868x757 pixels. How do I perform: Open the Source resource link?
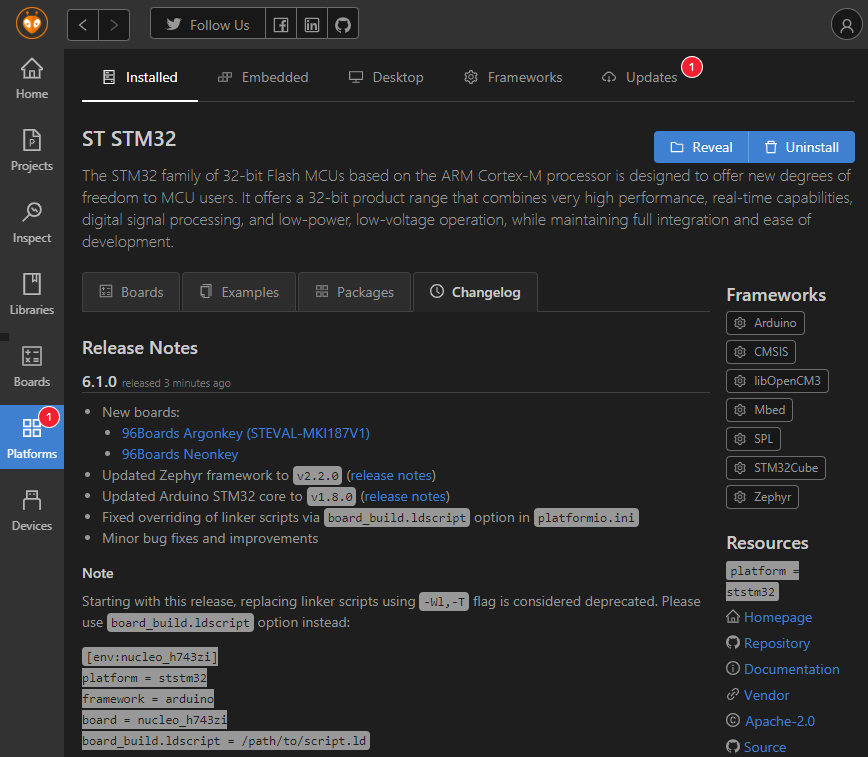[764, 747]
